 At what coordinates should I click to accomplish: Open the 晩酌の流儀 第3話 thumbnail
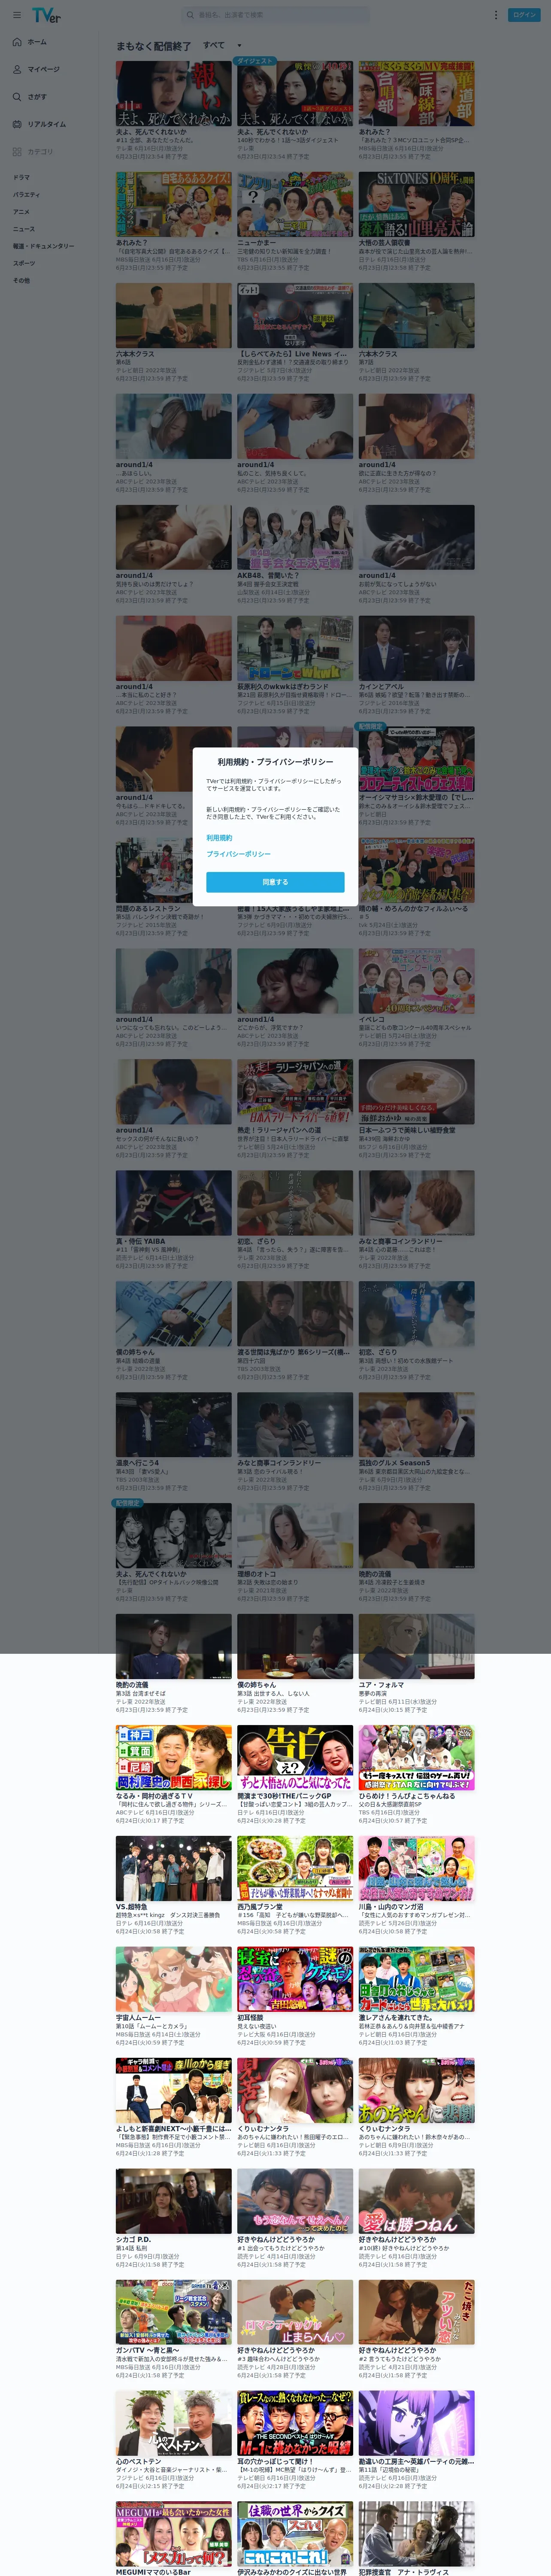pos(173,1647)
